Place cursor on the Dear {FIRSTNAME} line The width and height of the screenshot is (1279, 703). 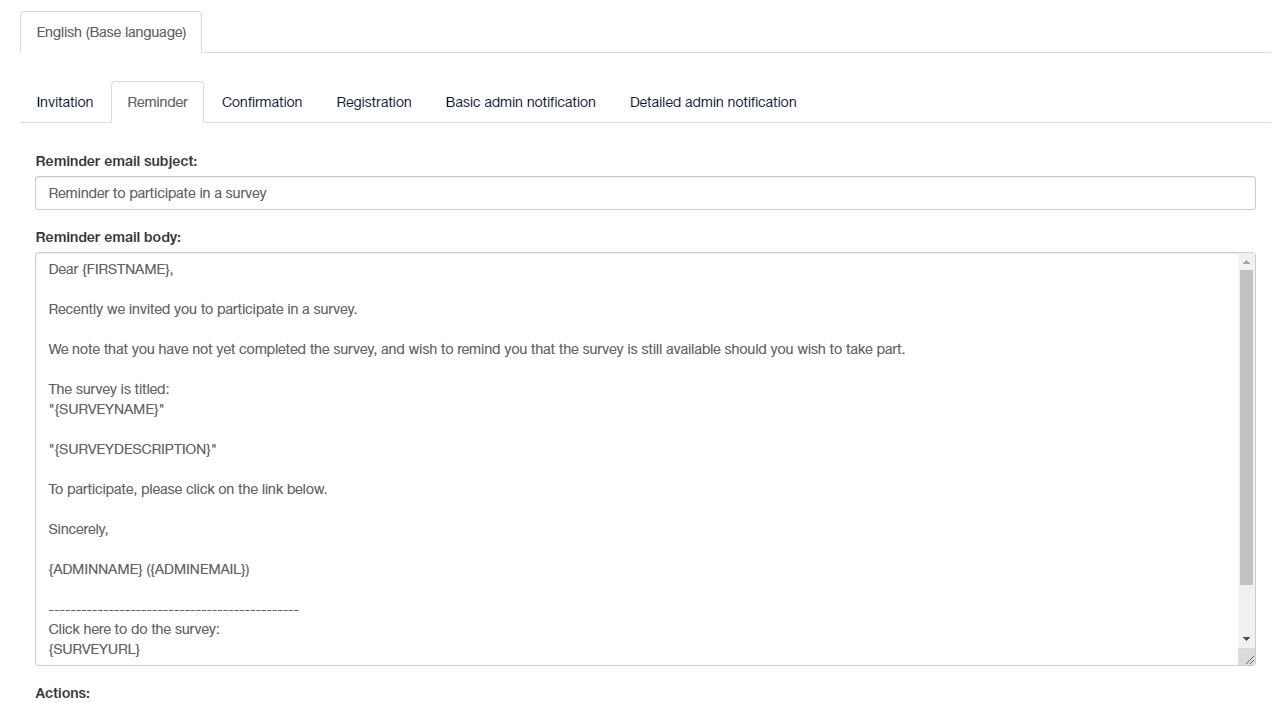click(111, 269)
